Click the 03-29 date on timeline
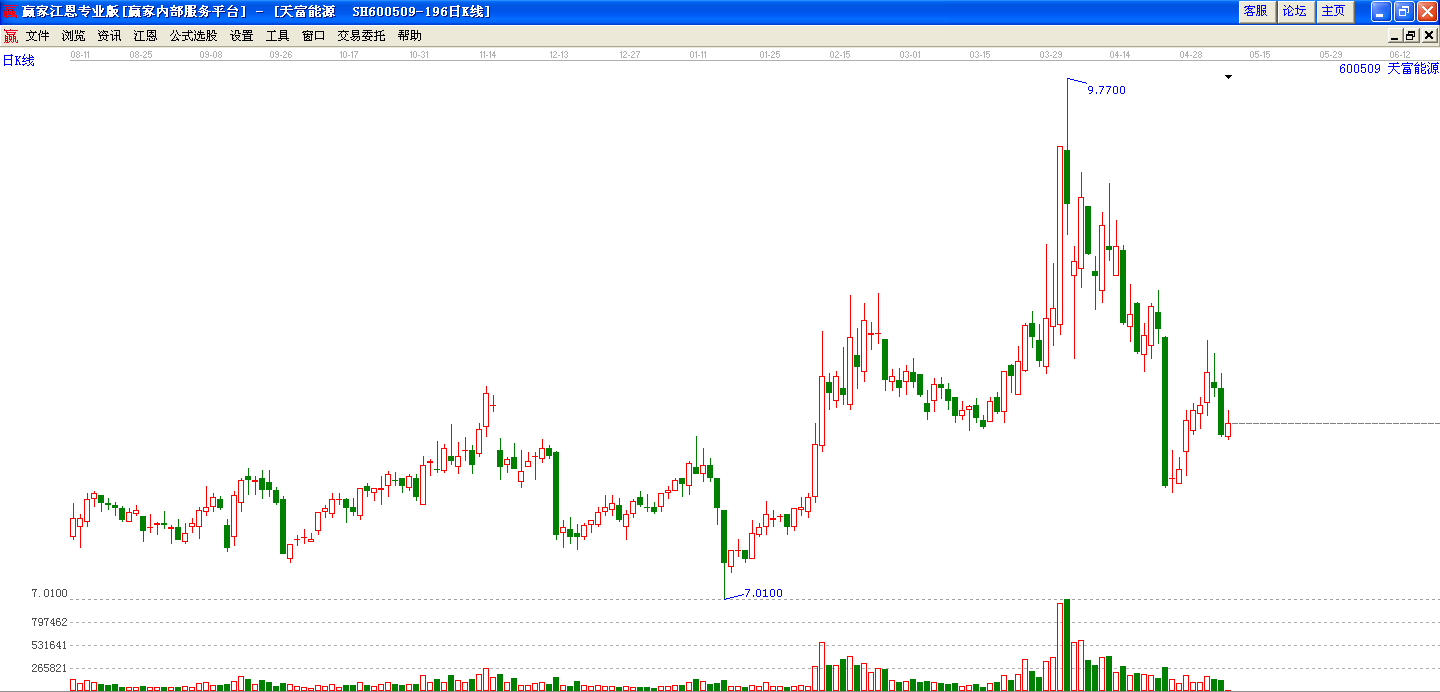Viewport: 1440px width, 692px height. pos(1050,55)
